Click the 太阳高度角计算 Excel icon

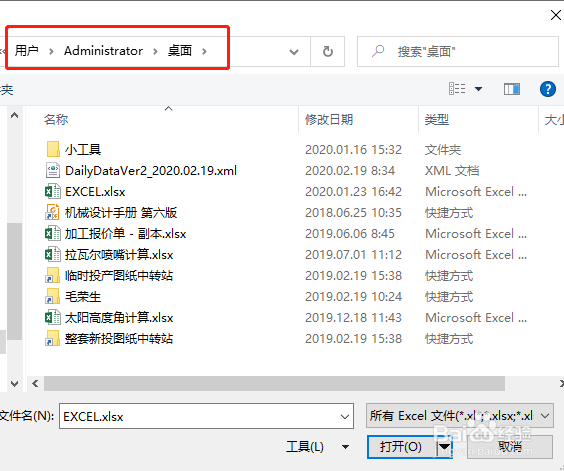click(53, 317)
